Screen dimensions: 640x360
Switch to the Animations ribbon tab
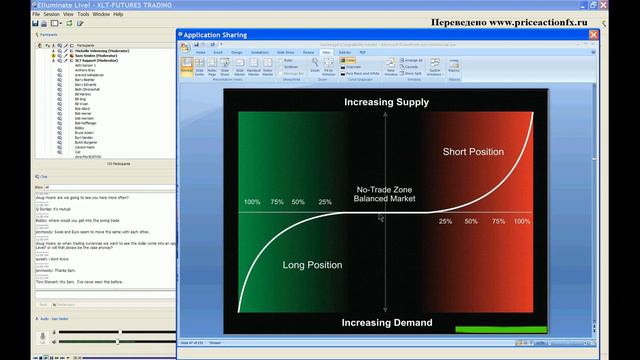click(x=260, y=53)
